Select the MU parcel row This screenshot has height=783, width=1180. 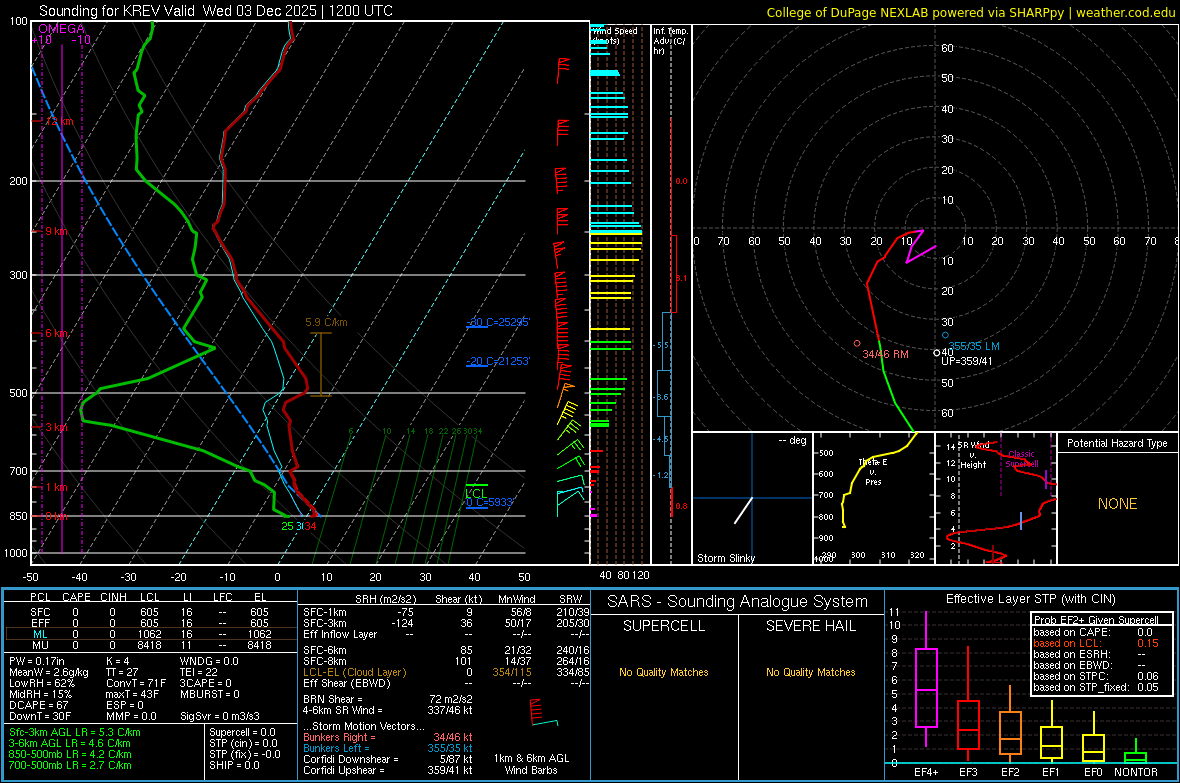(151, 644)
